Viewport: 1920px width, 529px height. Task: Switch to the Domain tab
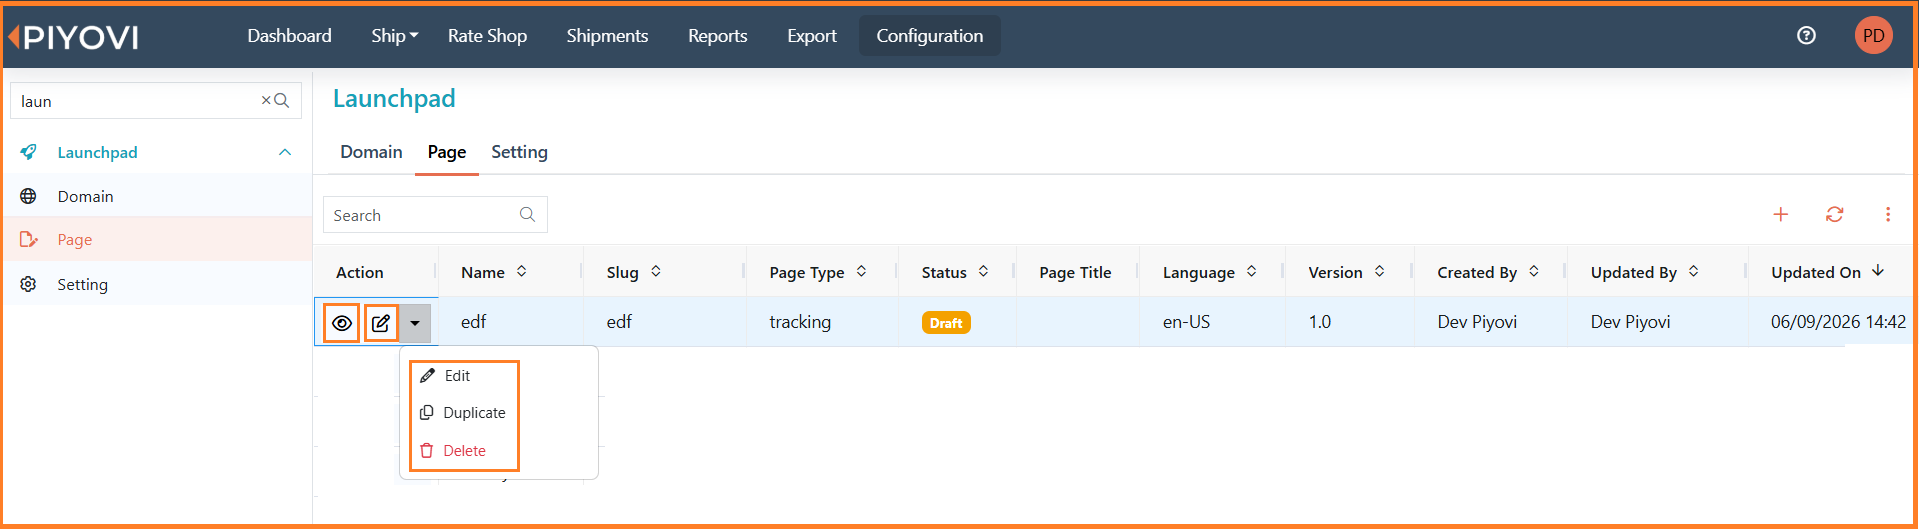(371, 152)
